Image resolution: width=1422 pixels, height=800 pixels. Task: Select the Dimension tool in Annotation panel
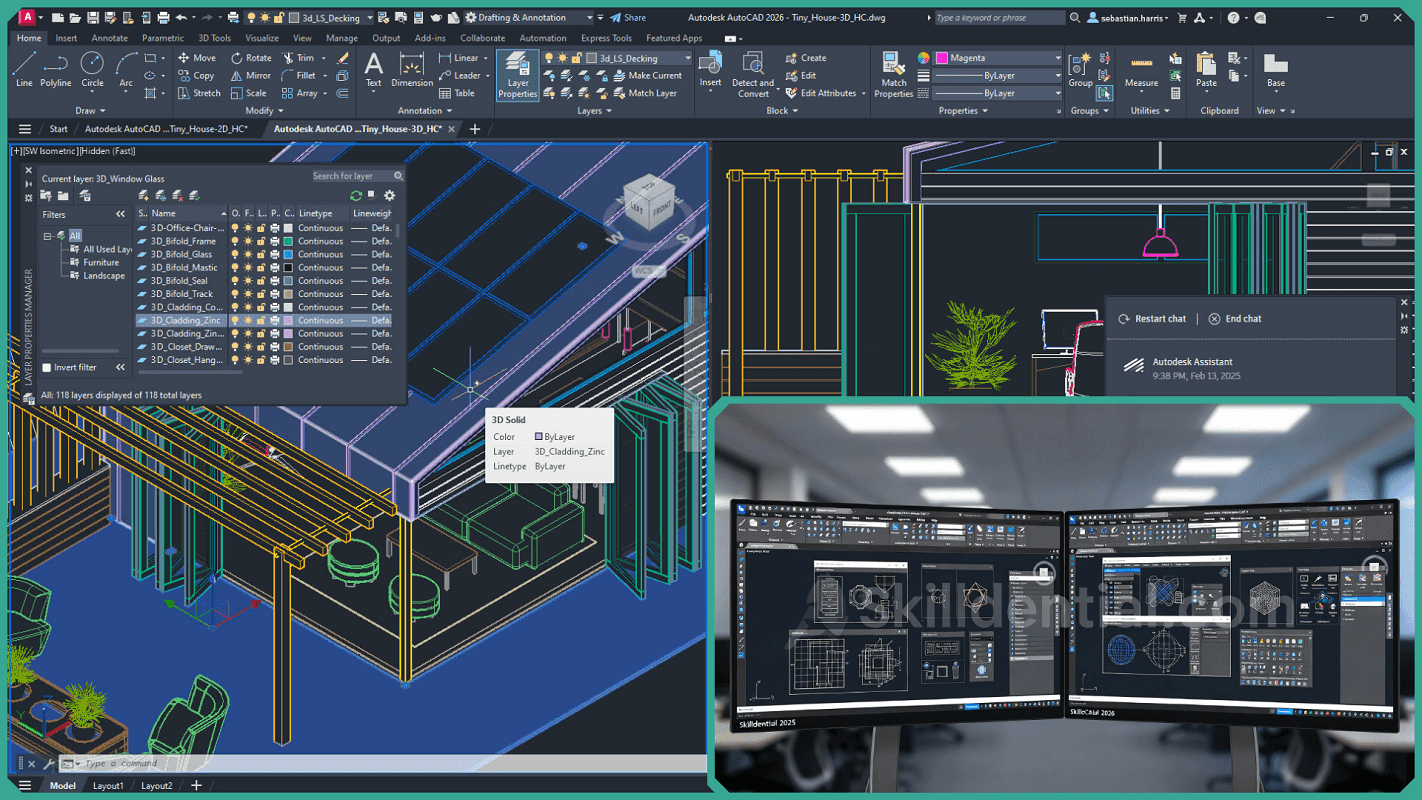[411, 68]
